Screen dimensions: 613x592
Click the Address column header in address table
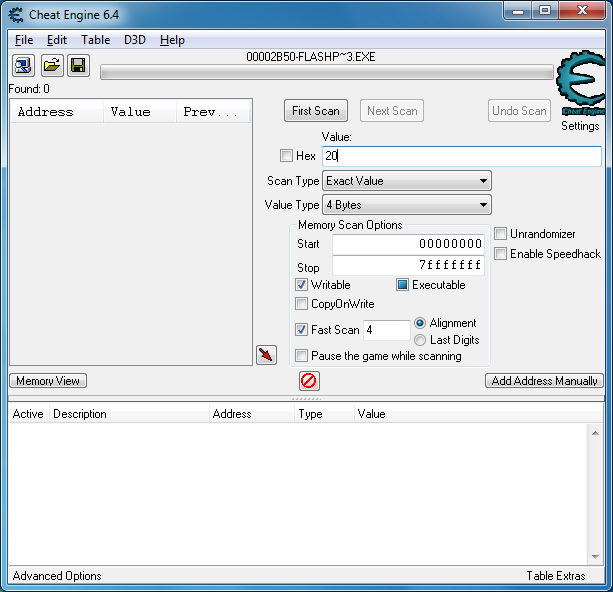(x=252, y=414)
